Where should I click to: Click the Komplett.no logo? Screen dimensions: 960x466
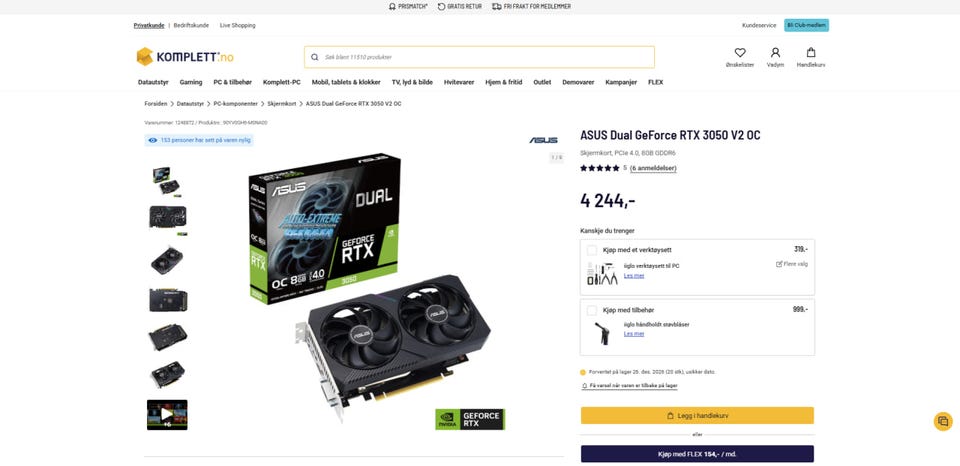coord(185,57)
